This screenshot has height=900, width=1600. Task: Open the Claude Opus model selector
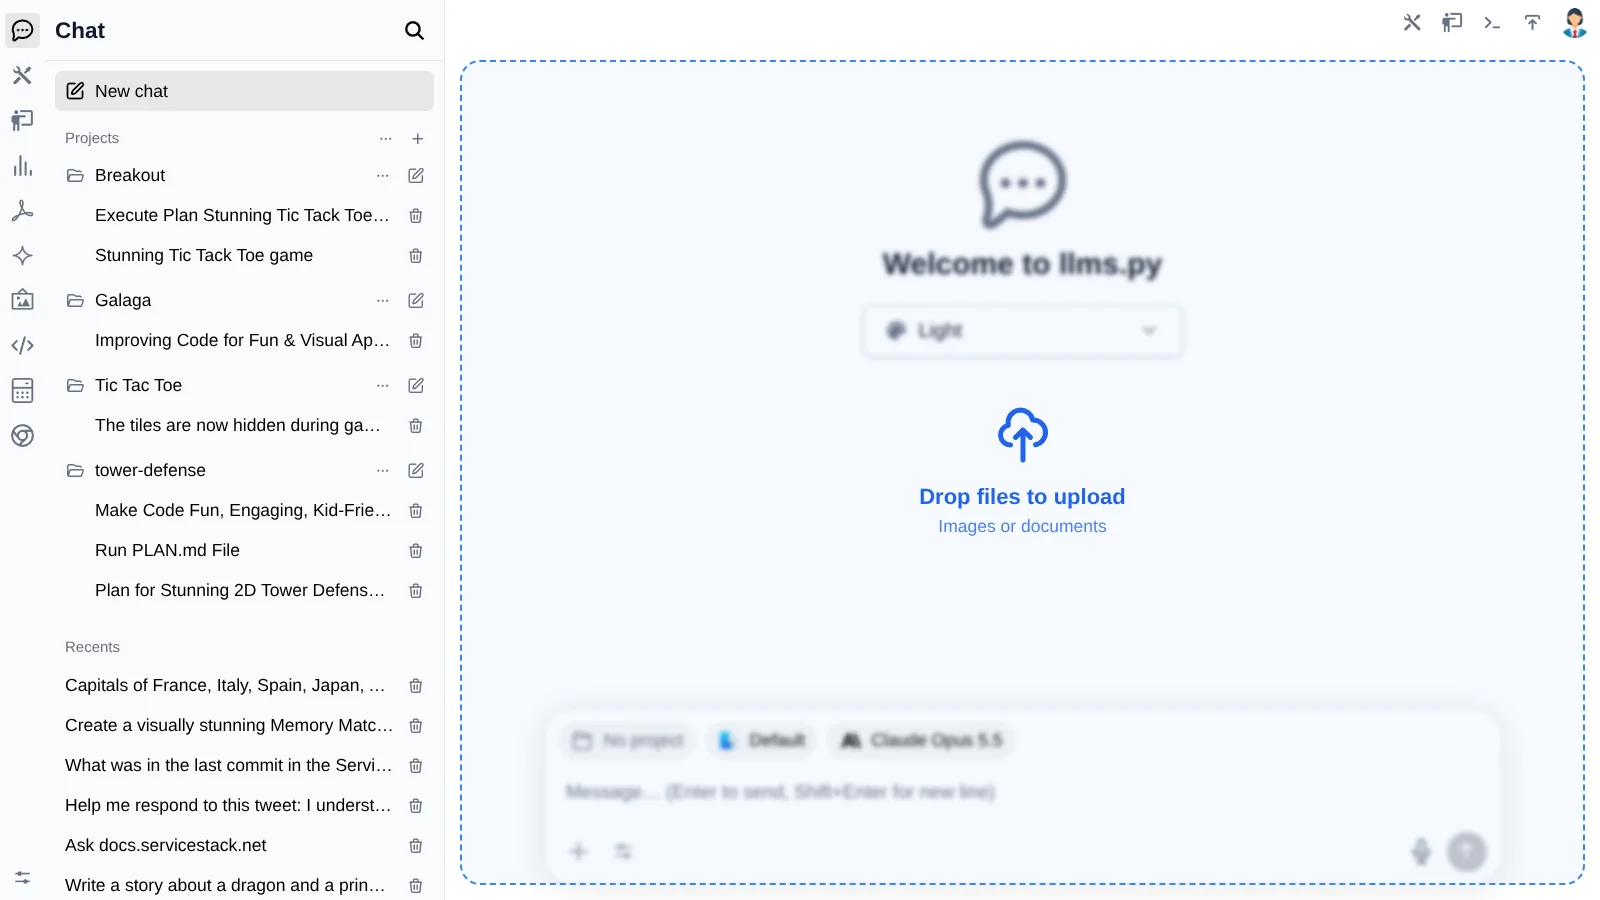point(921,740)
